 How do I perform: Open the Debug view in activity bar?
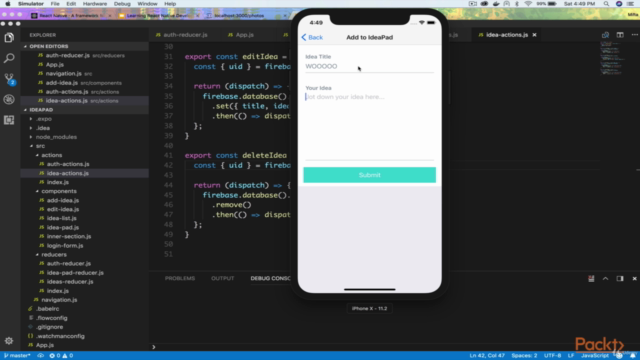[x=9, y=100]
